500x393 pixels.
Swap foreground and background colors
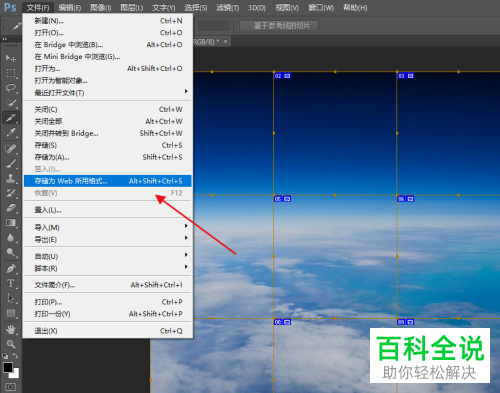click(15, 356)
